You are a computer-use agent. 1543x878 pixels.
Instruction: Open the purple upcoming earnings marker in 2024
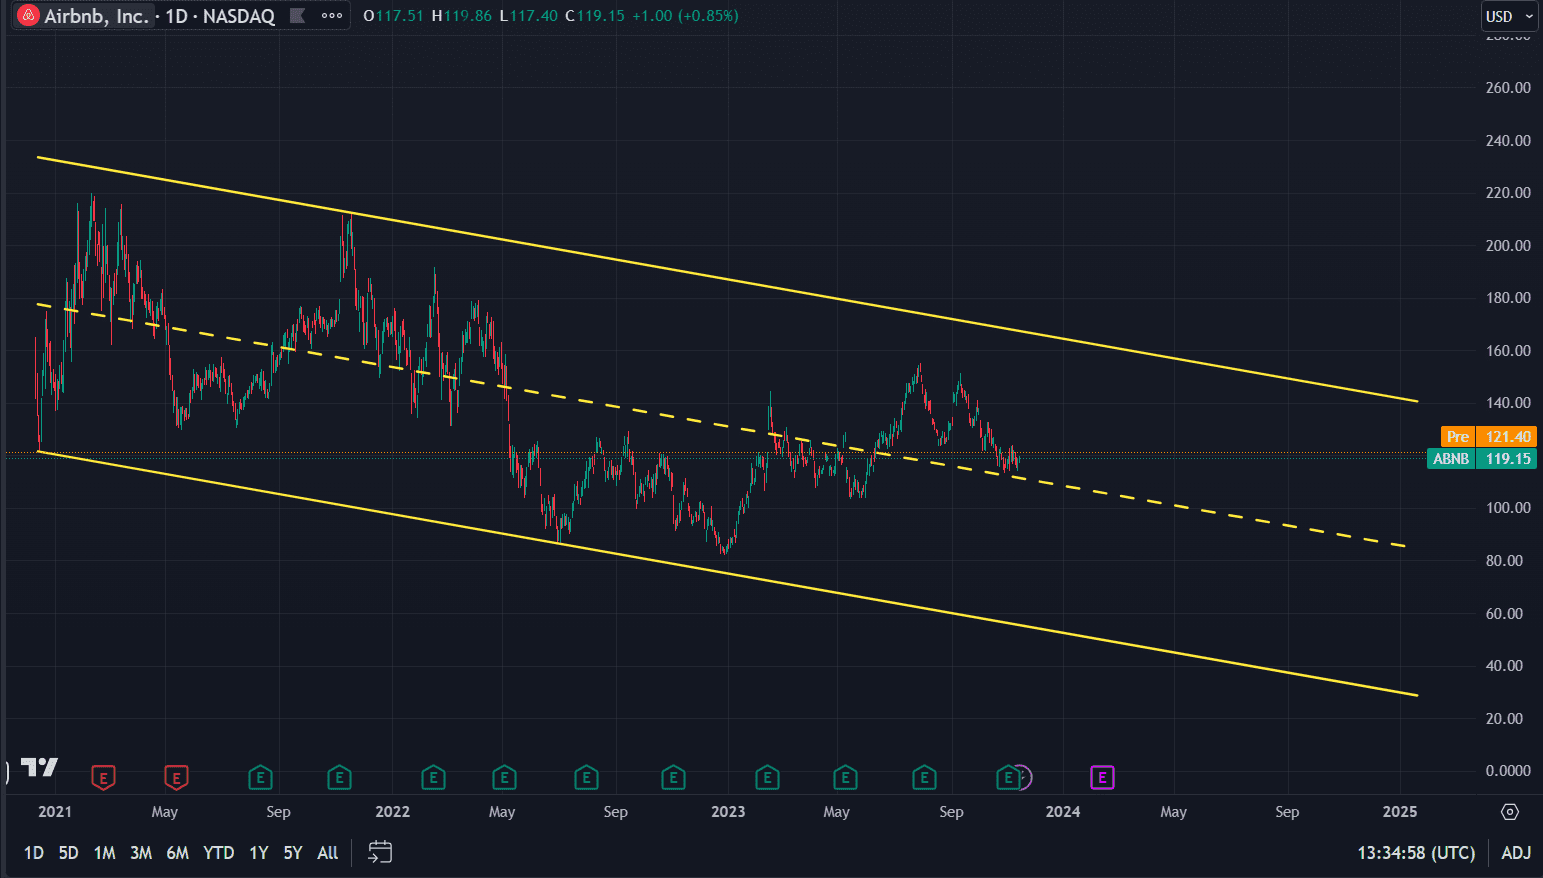(x=1102, y=777)
